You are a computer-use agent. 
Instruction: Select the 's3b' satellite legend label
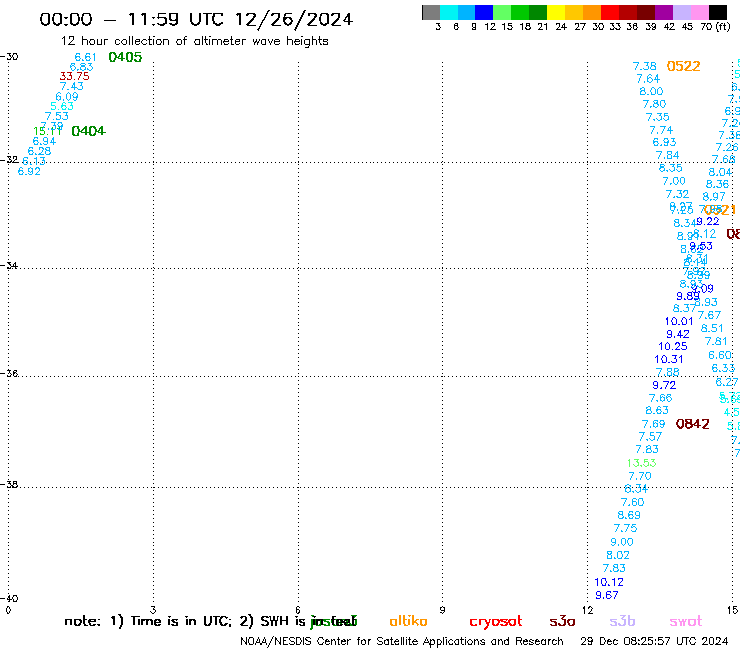tap(622, 622)
